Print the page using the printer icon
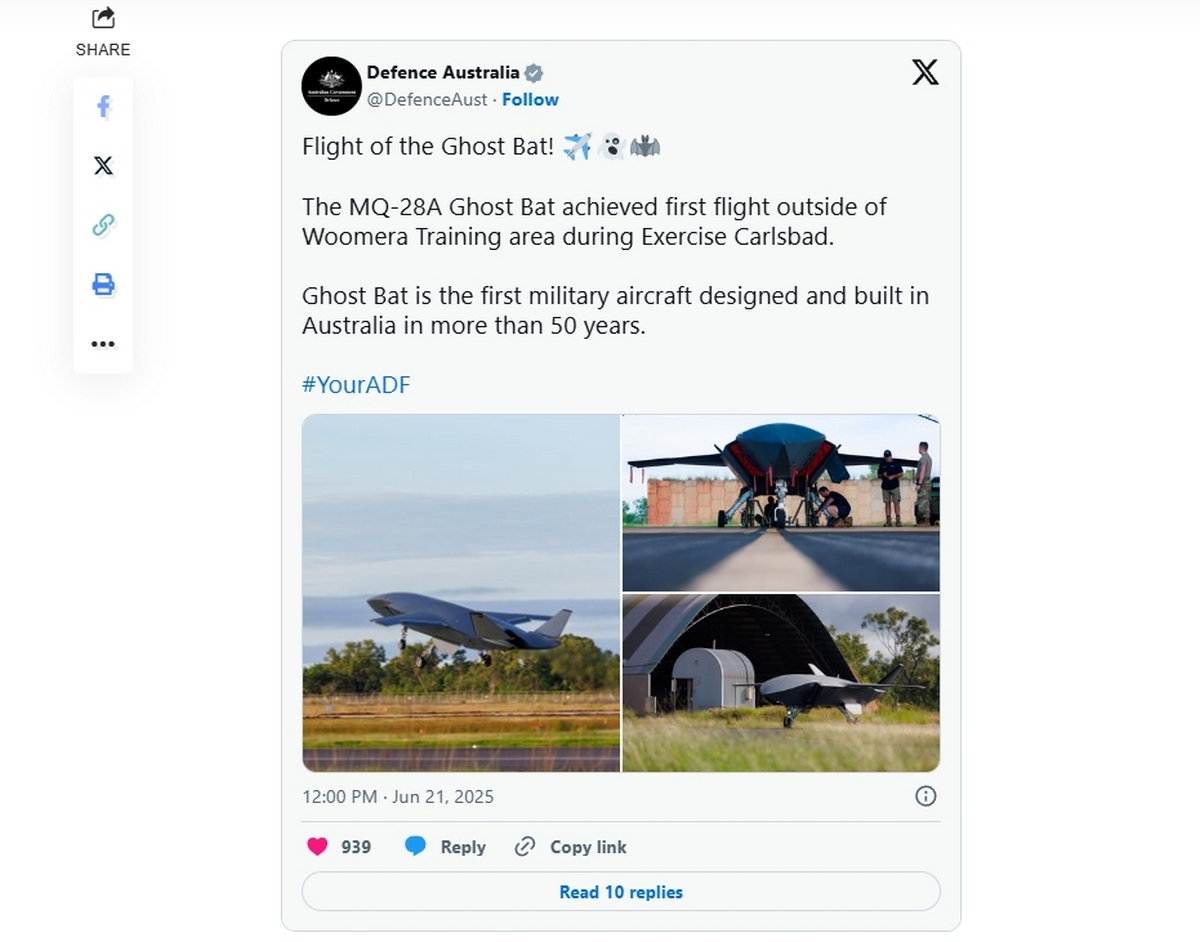Screen dimensions: 1200x942 [x=103, y=284]
